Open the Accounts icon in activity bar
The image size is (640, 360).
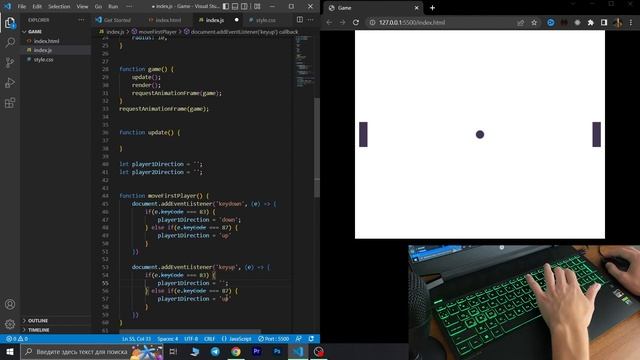10,304
